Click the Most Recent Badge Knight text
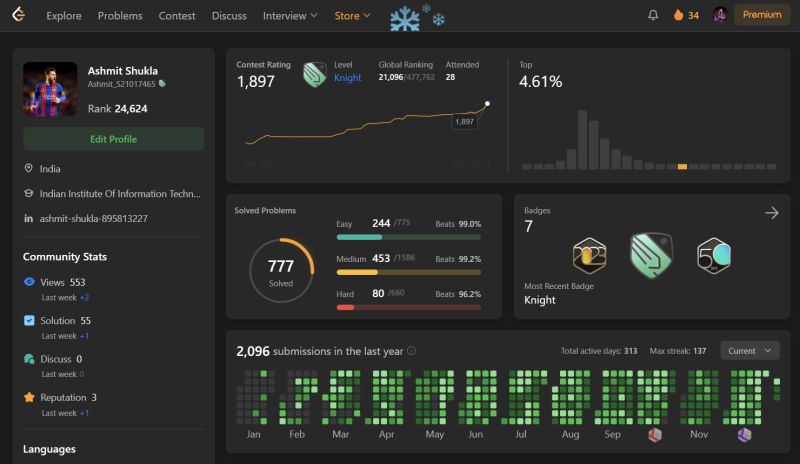Viewport: 800px width, 464px height. (540, 300)
